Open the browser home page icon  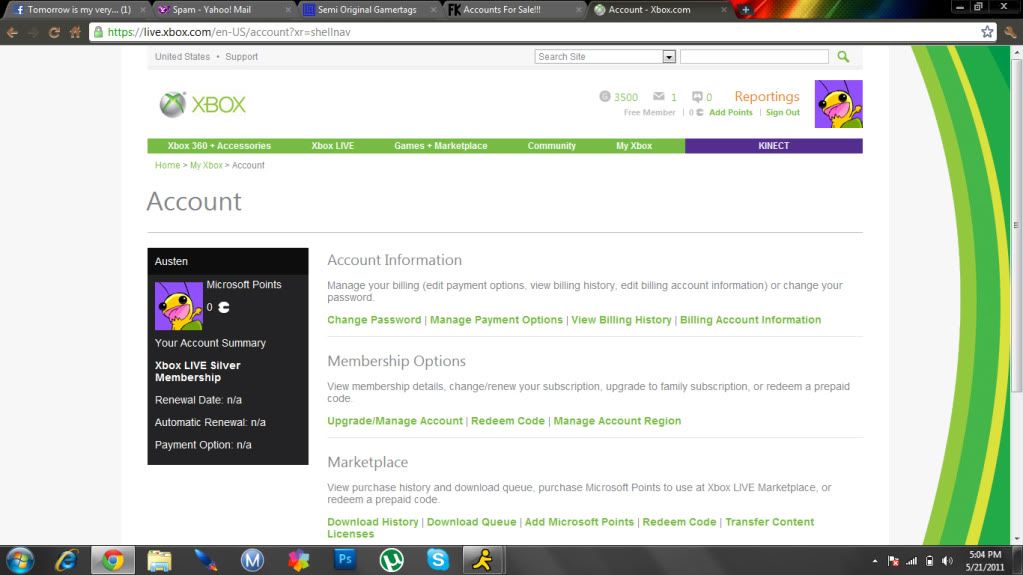75,32
